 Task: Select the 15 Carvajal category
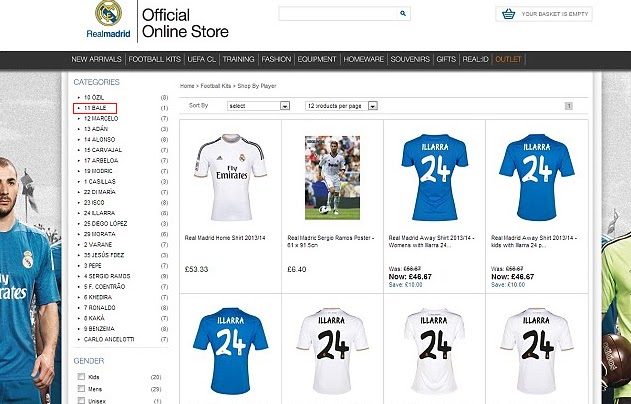coord(103,150)
